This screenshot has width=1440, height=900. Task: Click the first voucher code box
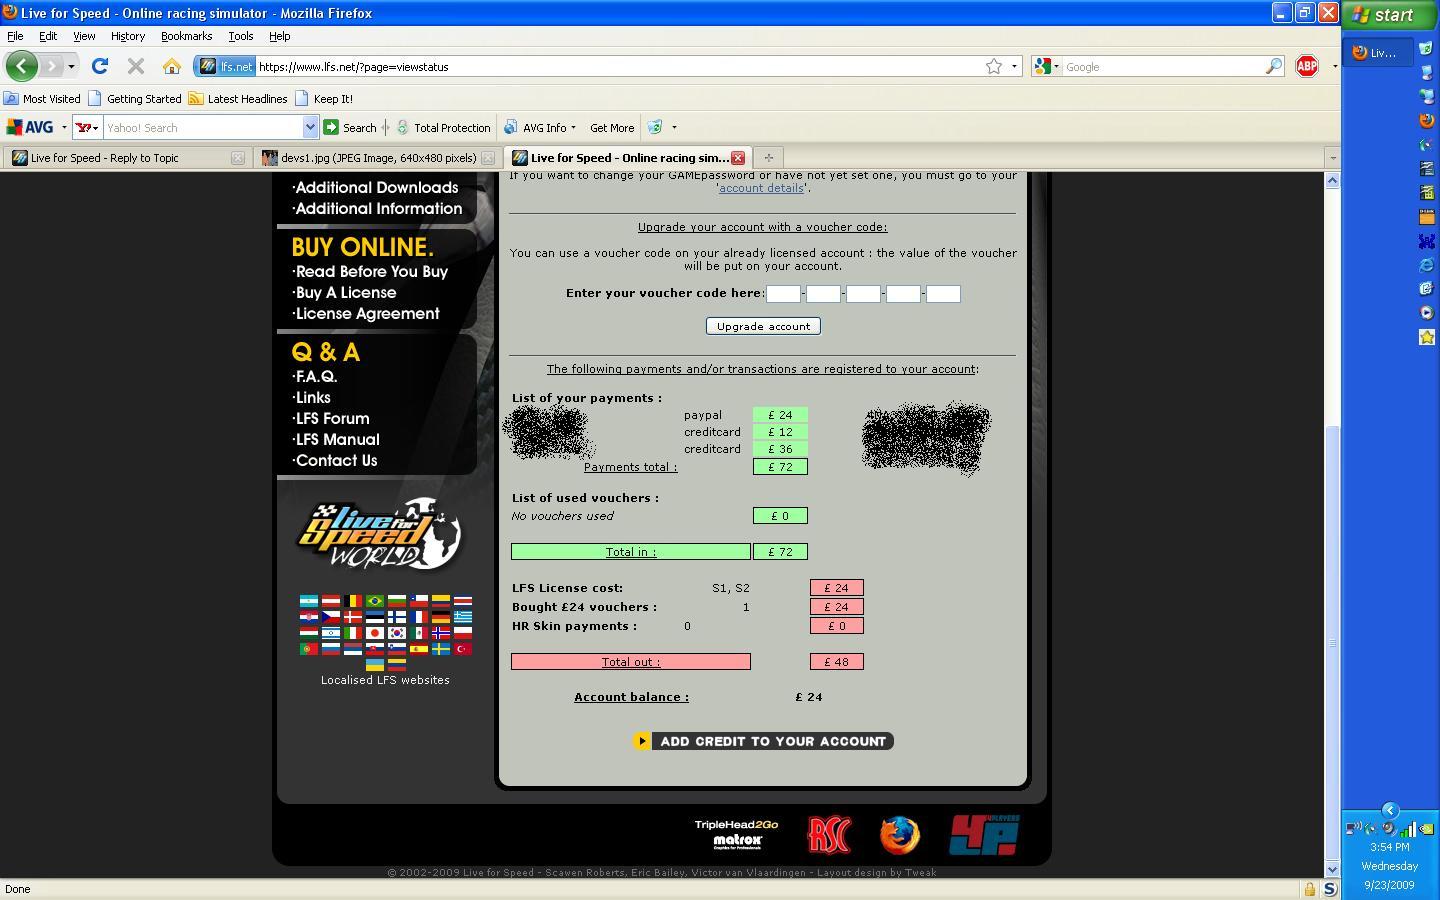tap(783, 294)
